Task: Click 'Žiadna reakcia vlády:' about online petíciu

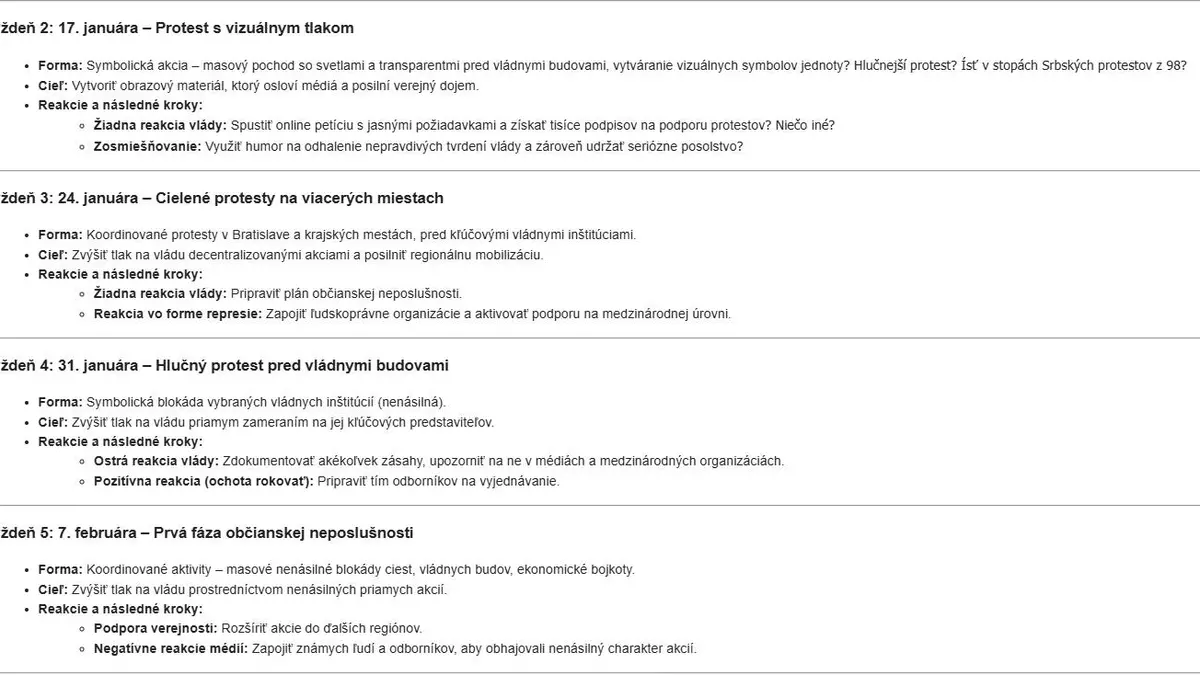Action: [160, 126]
